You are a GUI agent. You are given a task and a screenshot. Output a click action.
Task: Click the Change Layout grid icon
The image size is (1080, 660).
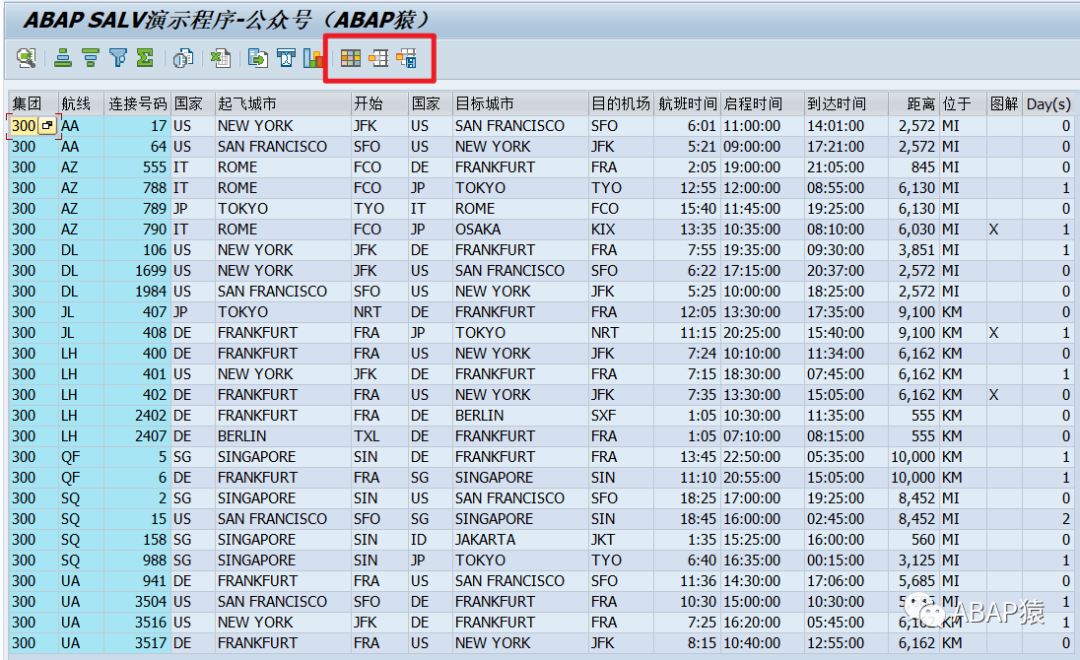(351, 58)
